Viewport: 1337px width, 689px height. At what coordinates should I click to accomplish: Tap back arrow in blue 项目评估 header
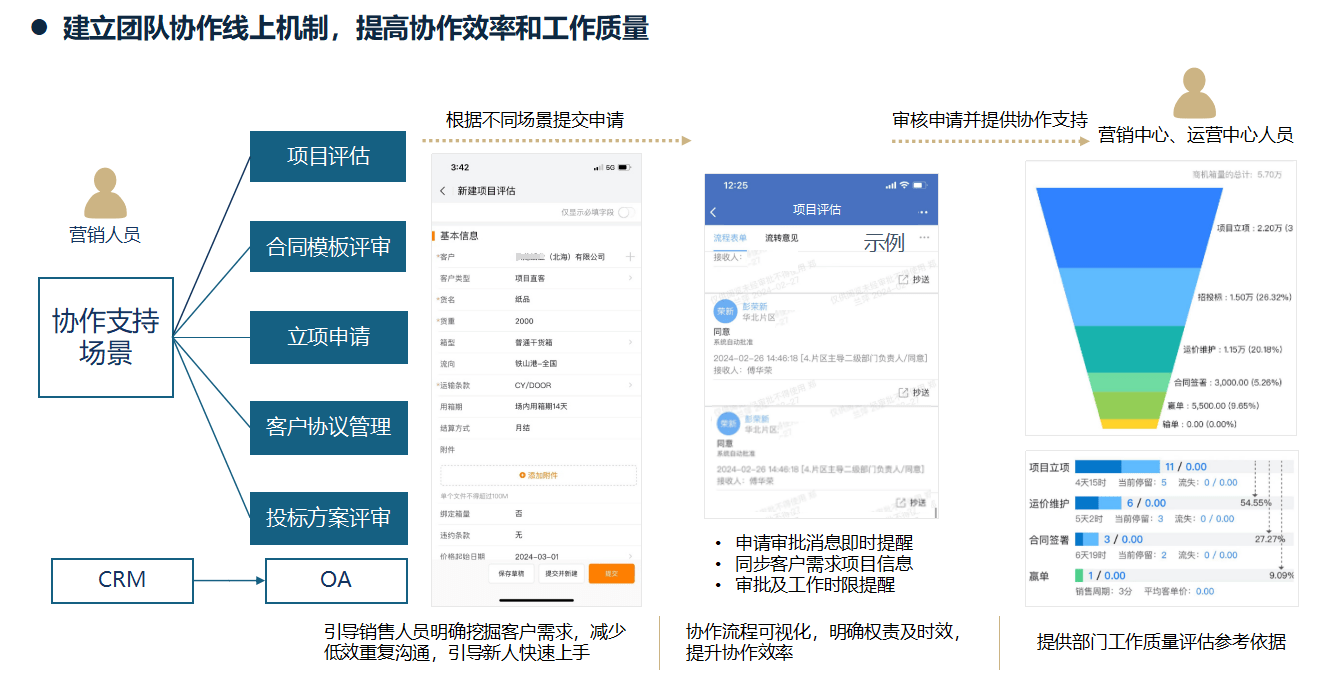click(713, 212)
